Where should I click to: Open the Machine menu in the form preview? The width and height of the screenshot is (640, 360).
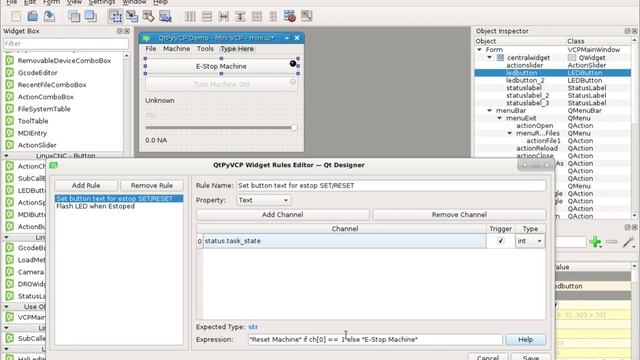176,49
